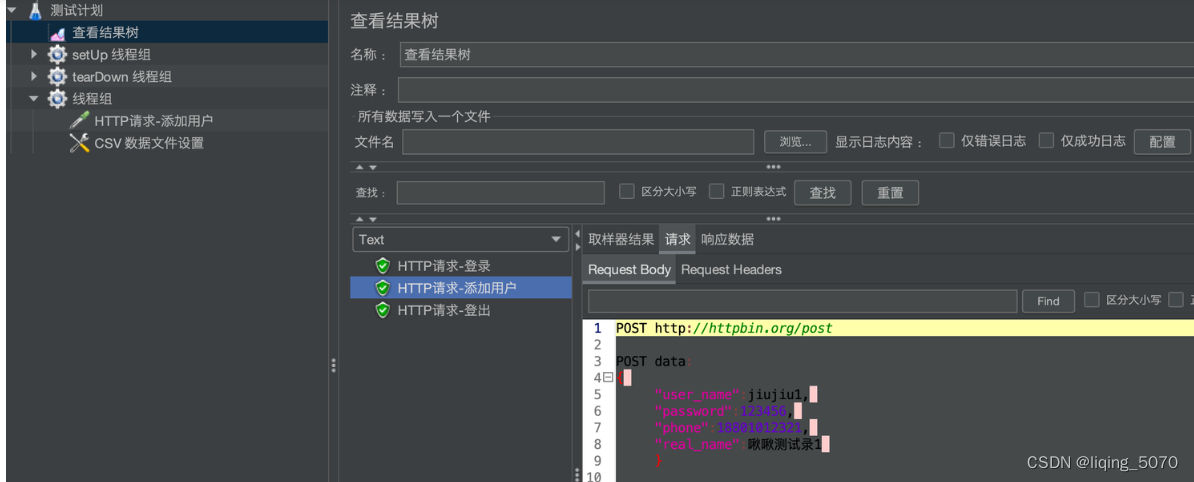Select tearDown 线程组 in tree
Screen dimensions: 1194x482
click(122, 77)
